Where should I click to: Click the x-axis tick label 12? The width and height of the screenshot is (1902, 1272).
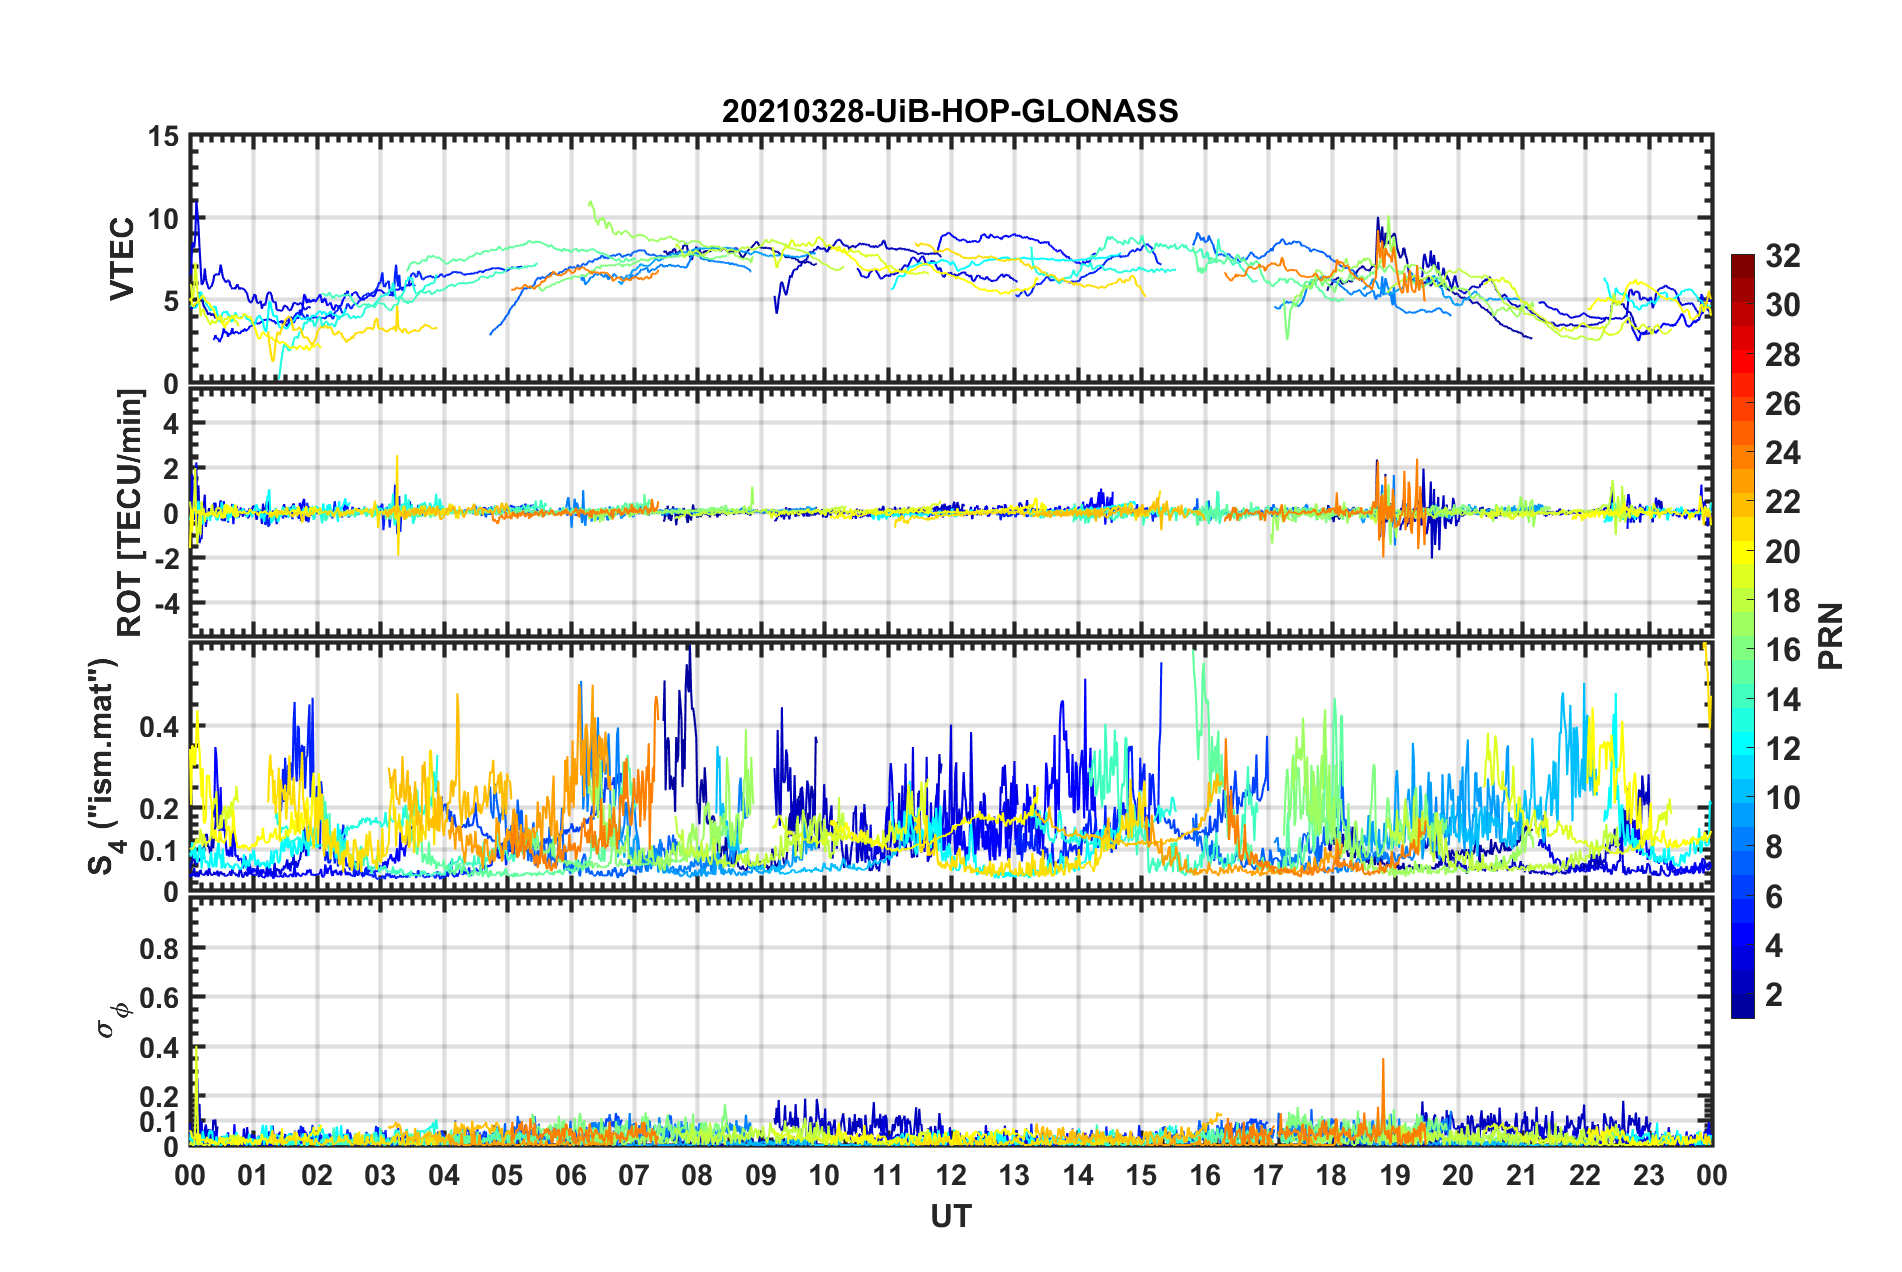[951, 1175]
